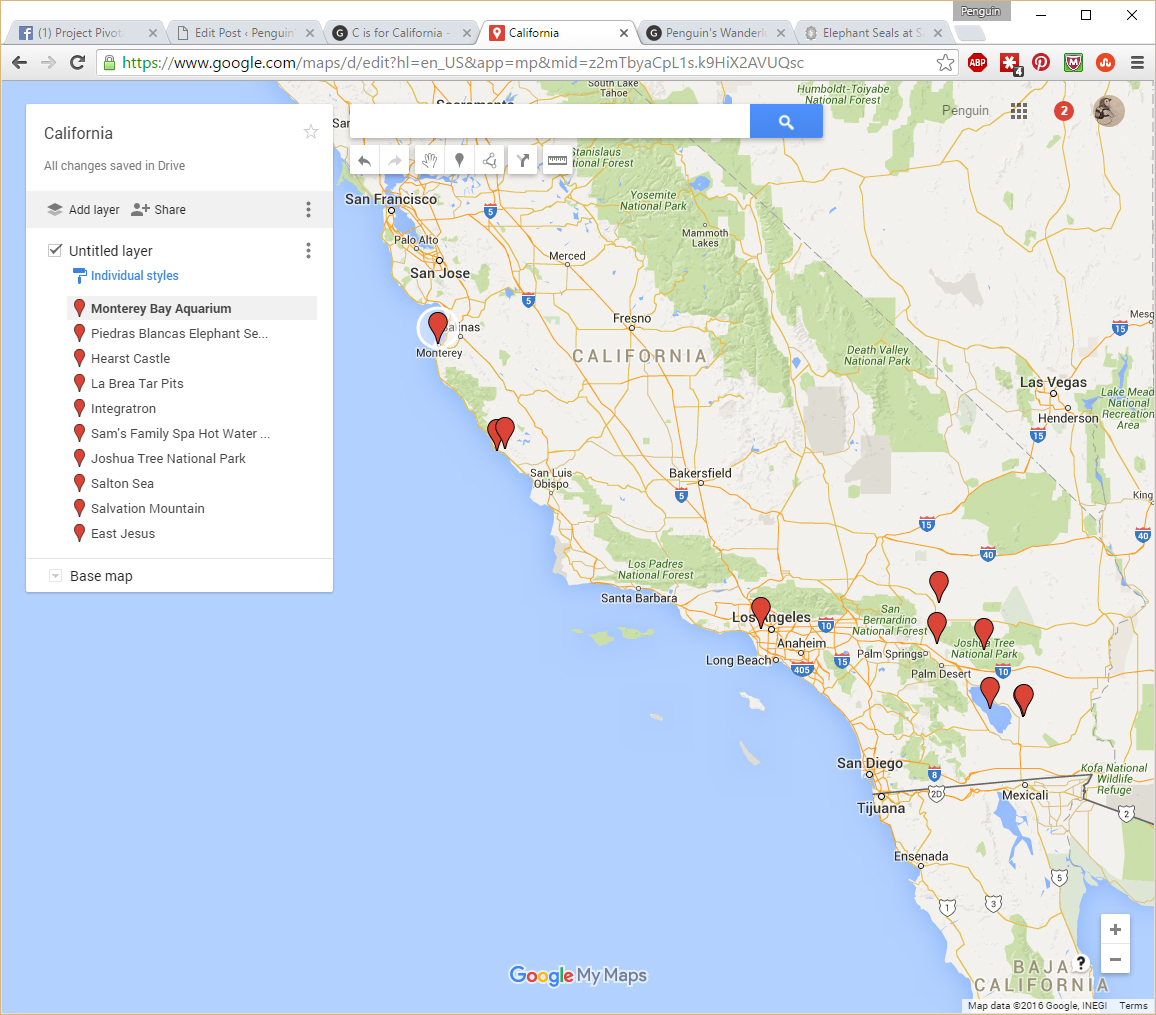Click the California map title

pos(78,133)
